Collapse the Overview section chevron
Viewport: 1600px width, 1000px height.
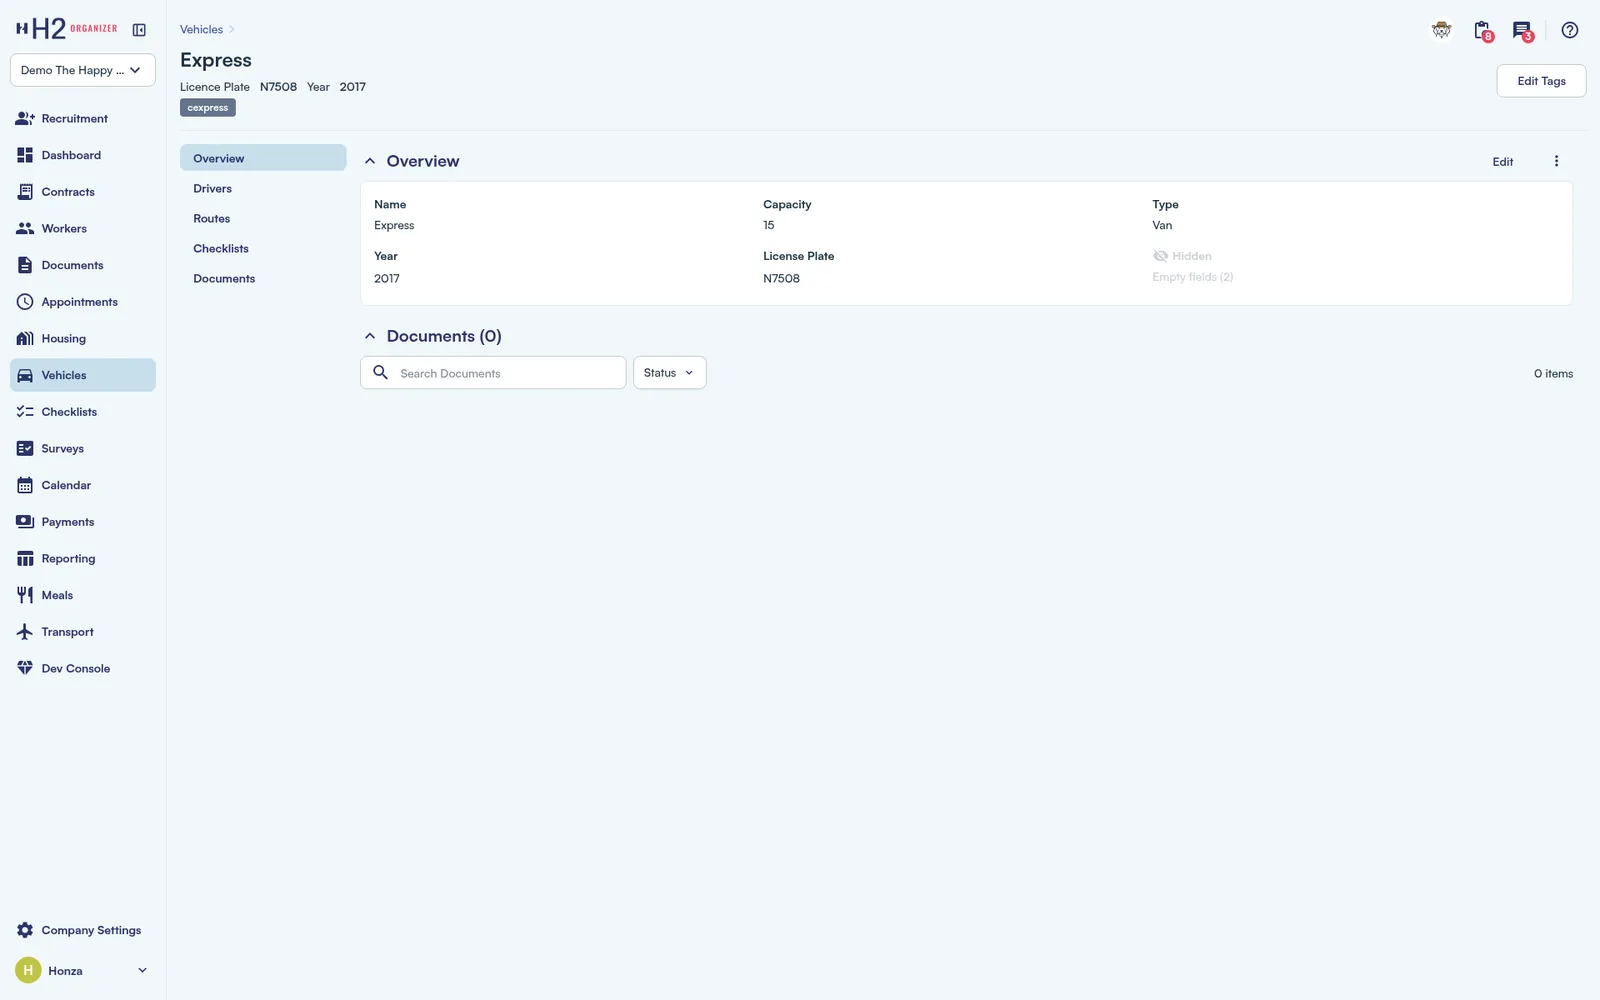tap(370, 161)
